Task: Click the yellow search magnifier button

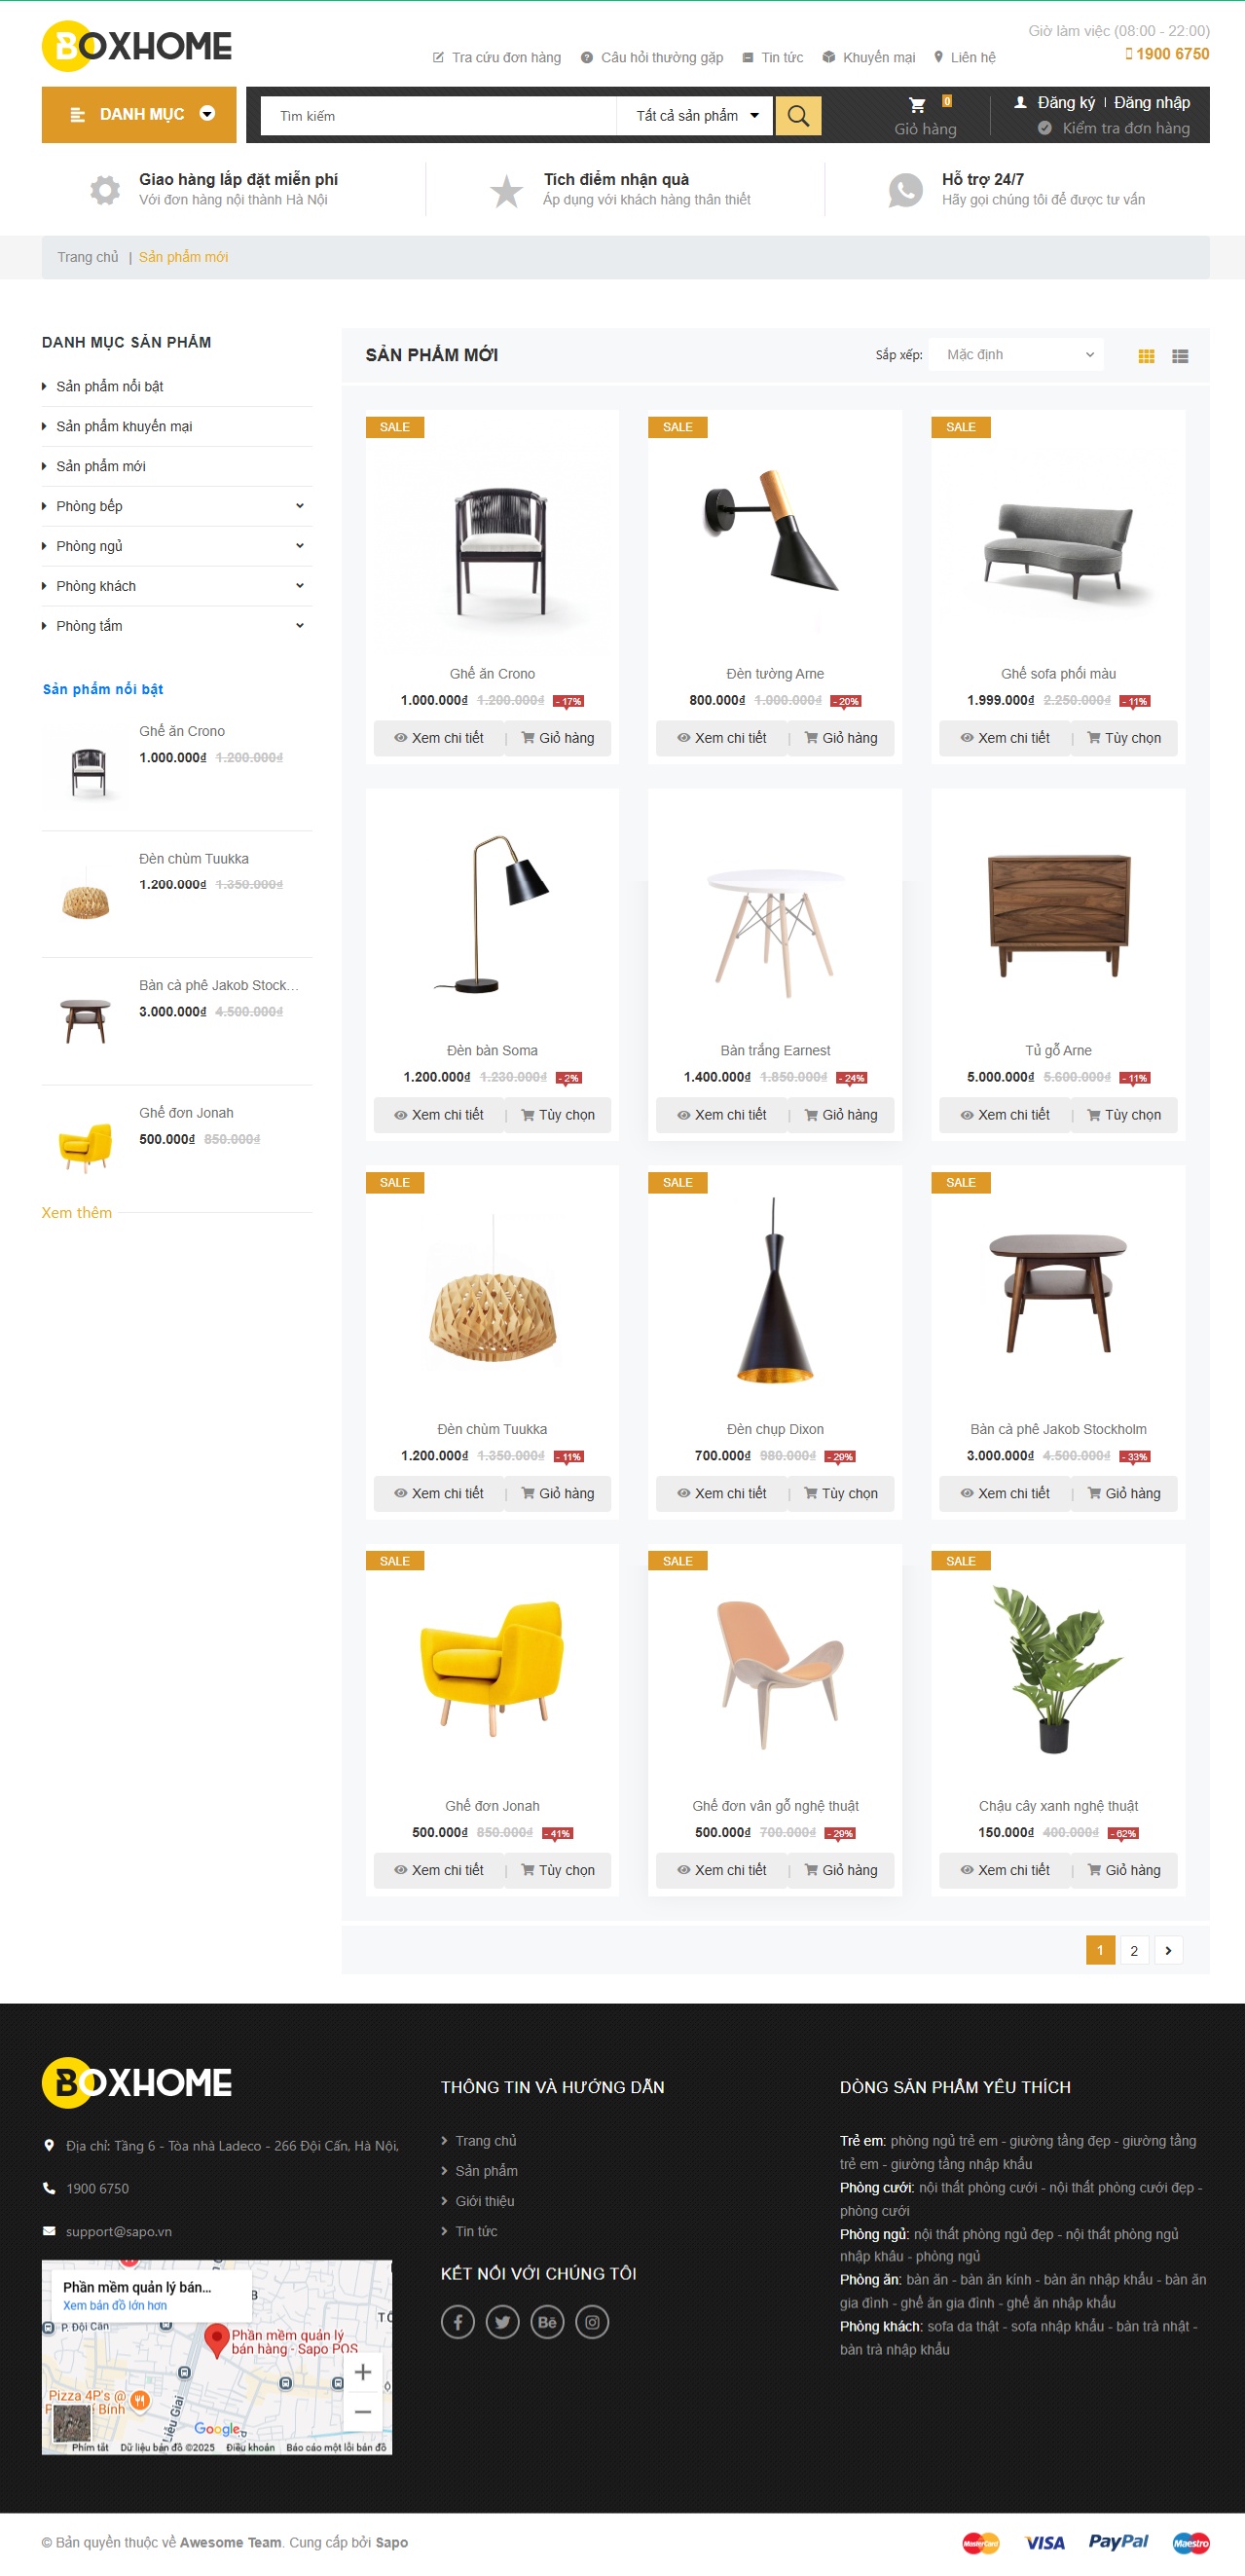Action: [797, 116]
